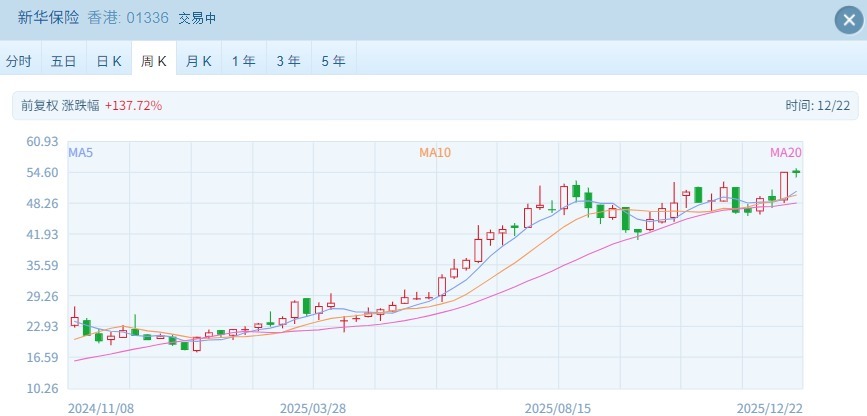This screenshot has width=867, height=416.
Task: Click the MA10 legend label
Action: 435,152
